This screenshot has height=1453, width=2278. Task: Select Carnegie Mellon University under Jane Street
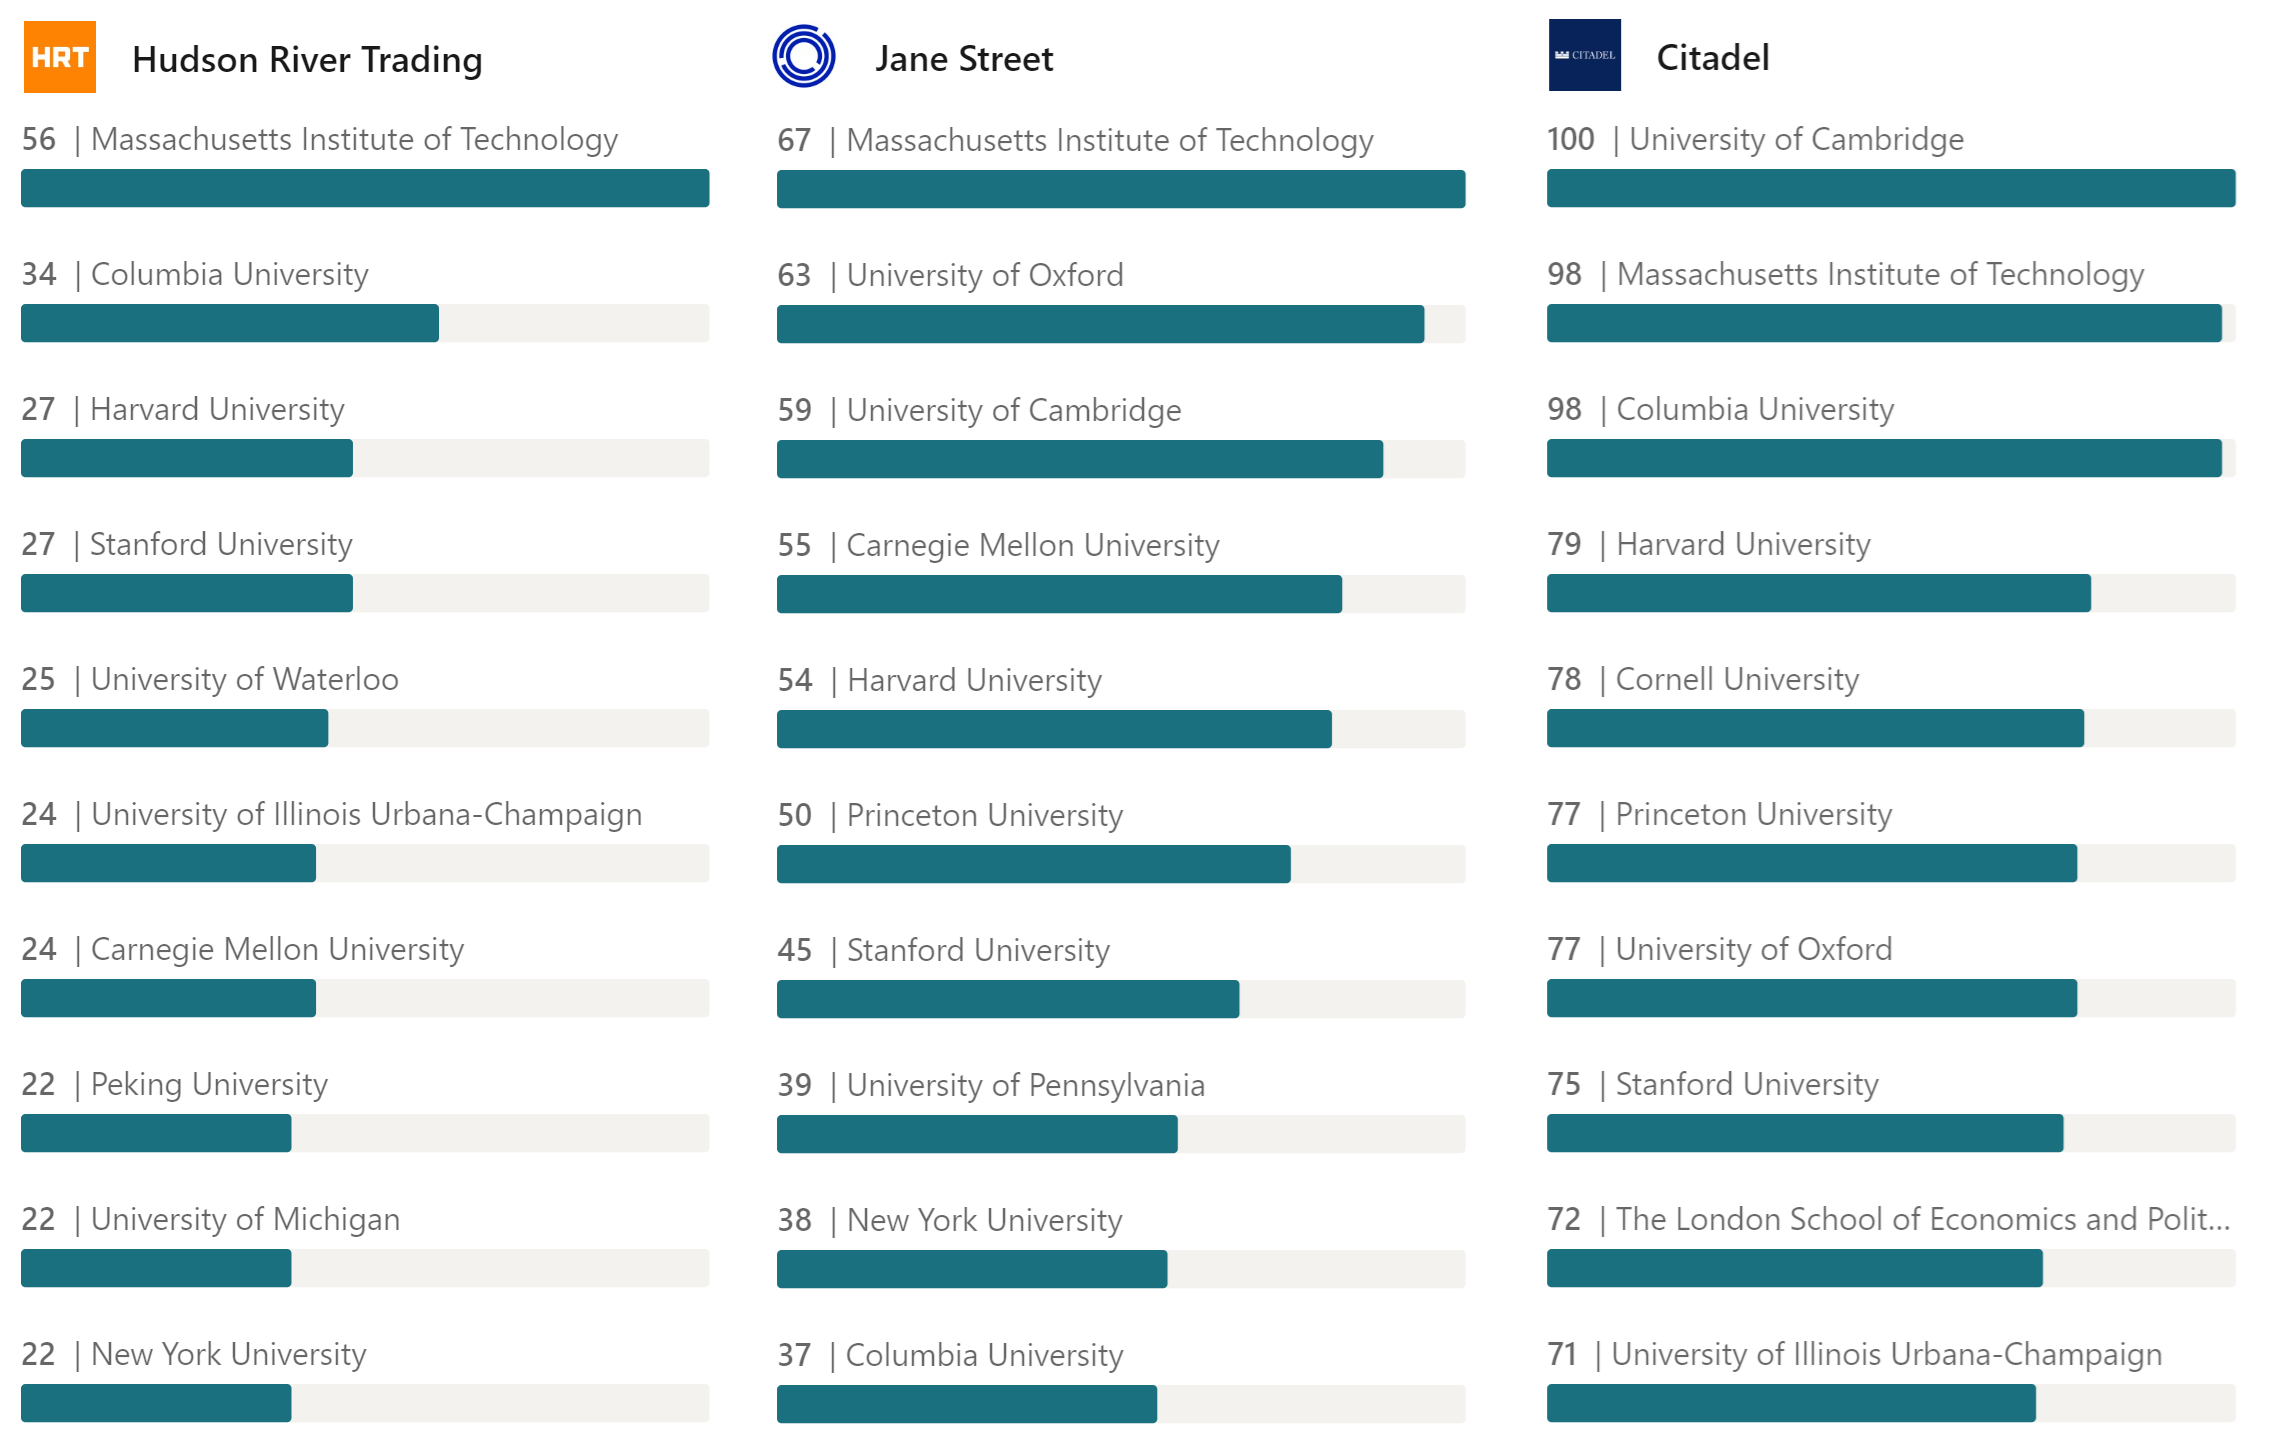tap(1033, 545)
